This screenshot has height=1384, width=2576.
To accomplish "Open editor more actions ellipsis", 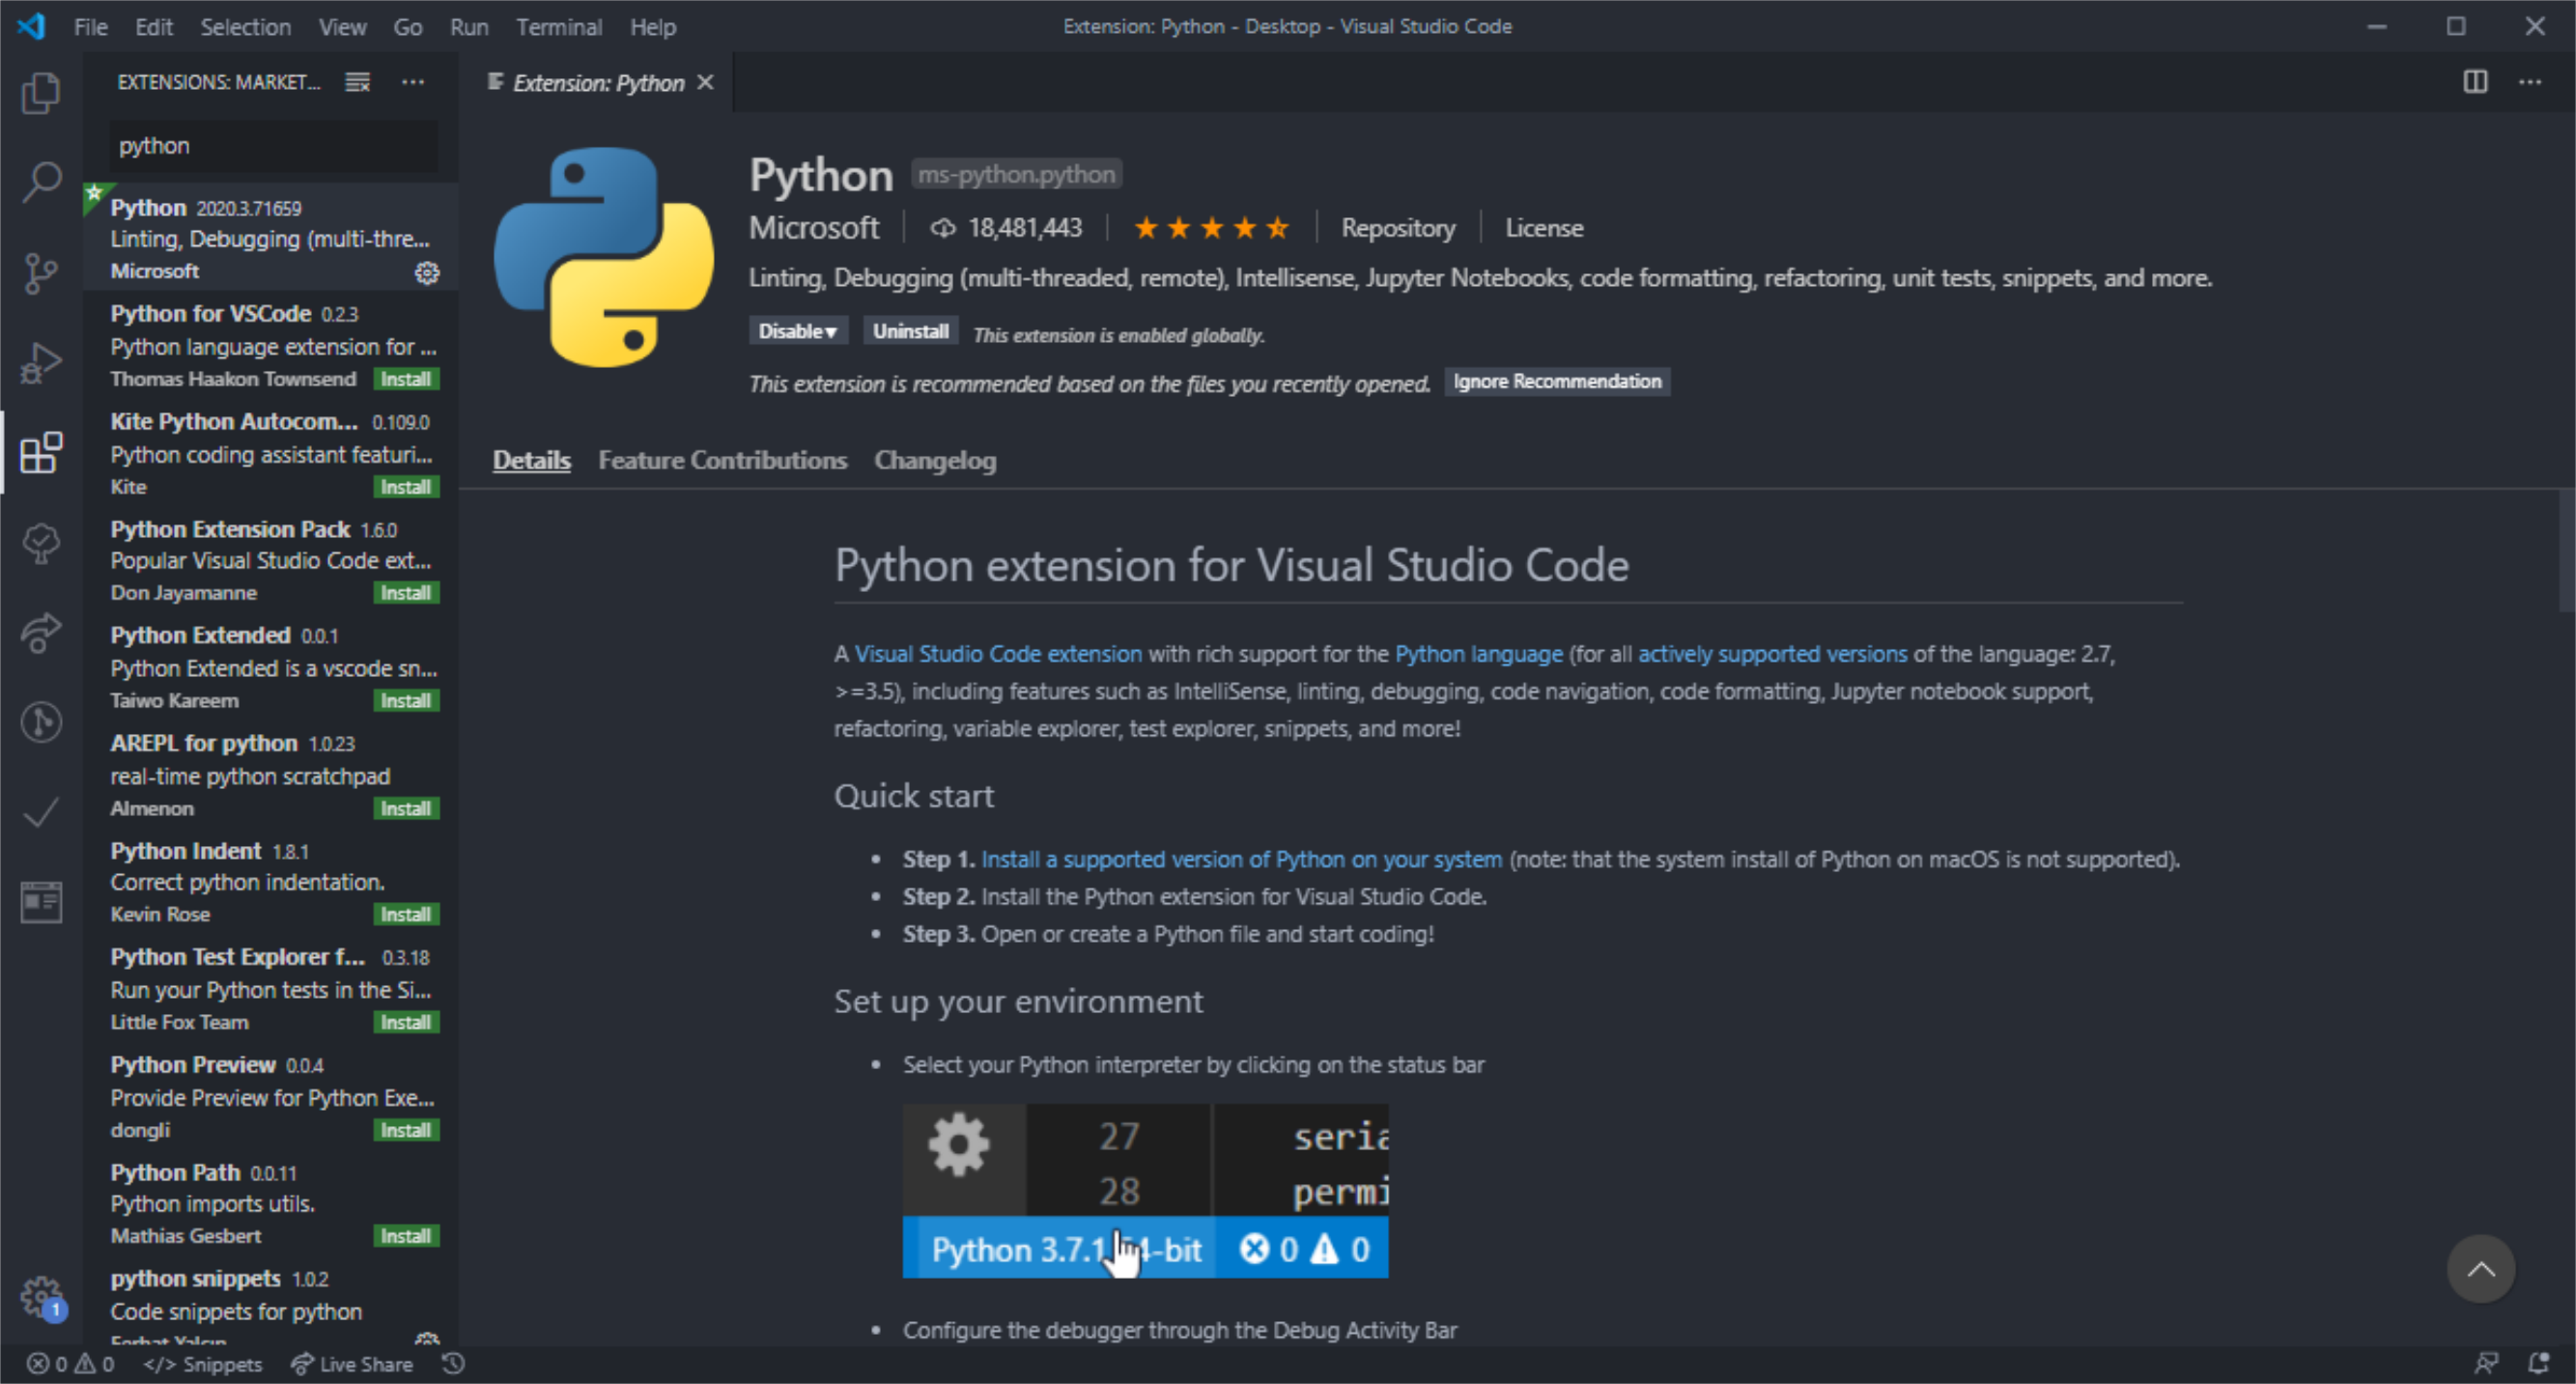I will (2530, 82).
